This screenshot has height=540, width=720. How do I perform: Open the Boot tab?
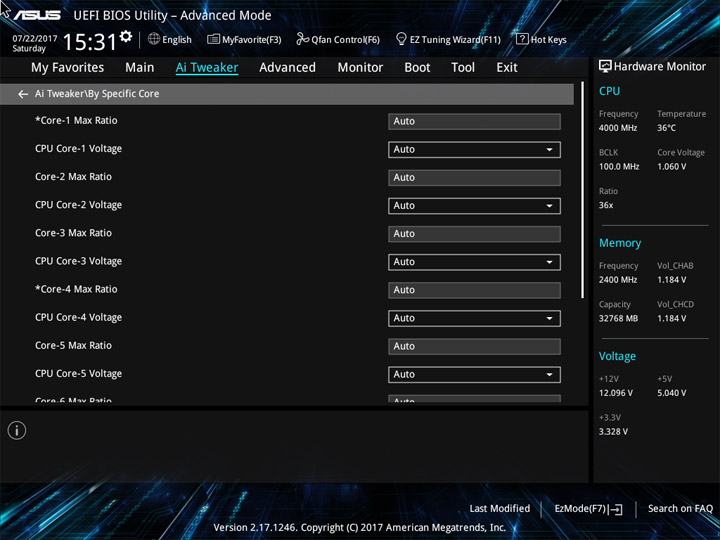tap(417, 68)
